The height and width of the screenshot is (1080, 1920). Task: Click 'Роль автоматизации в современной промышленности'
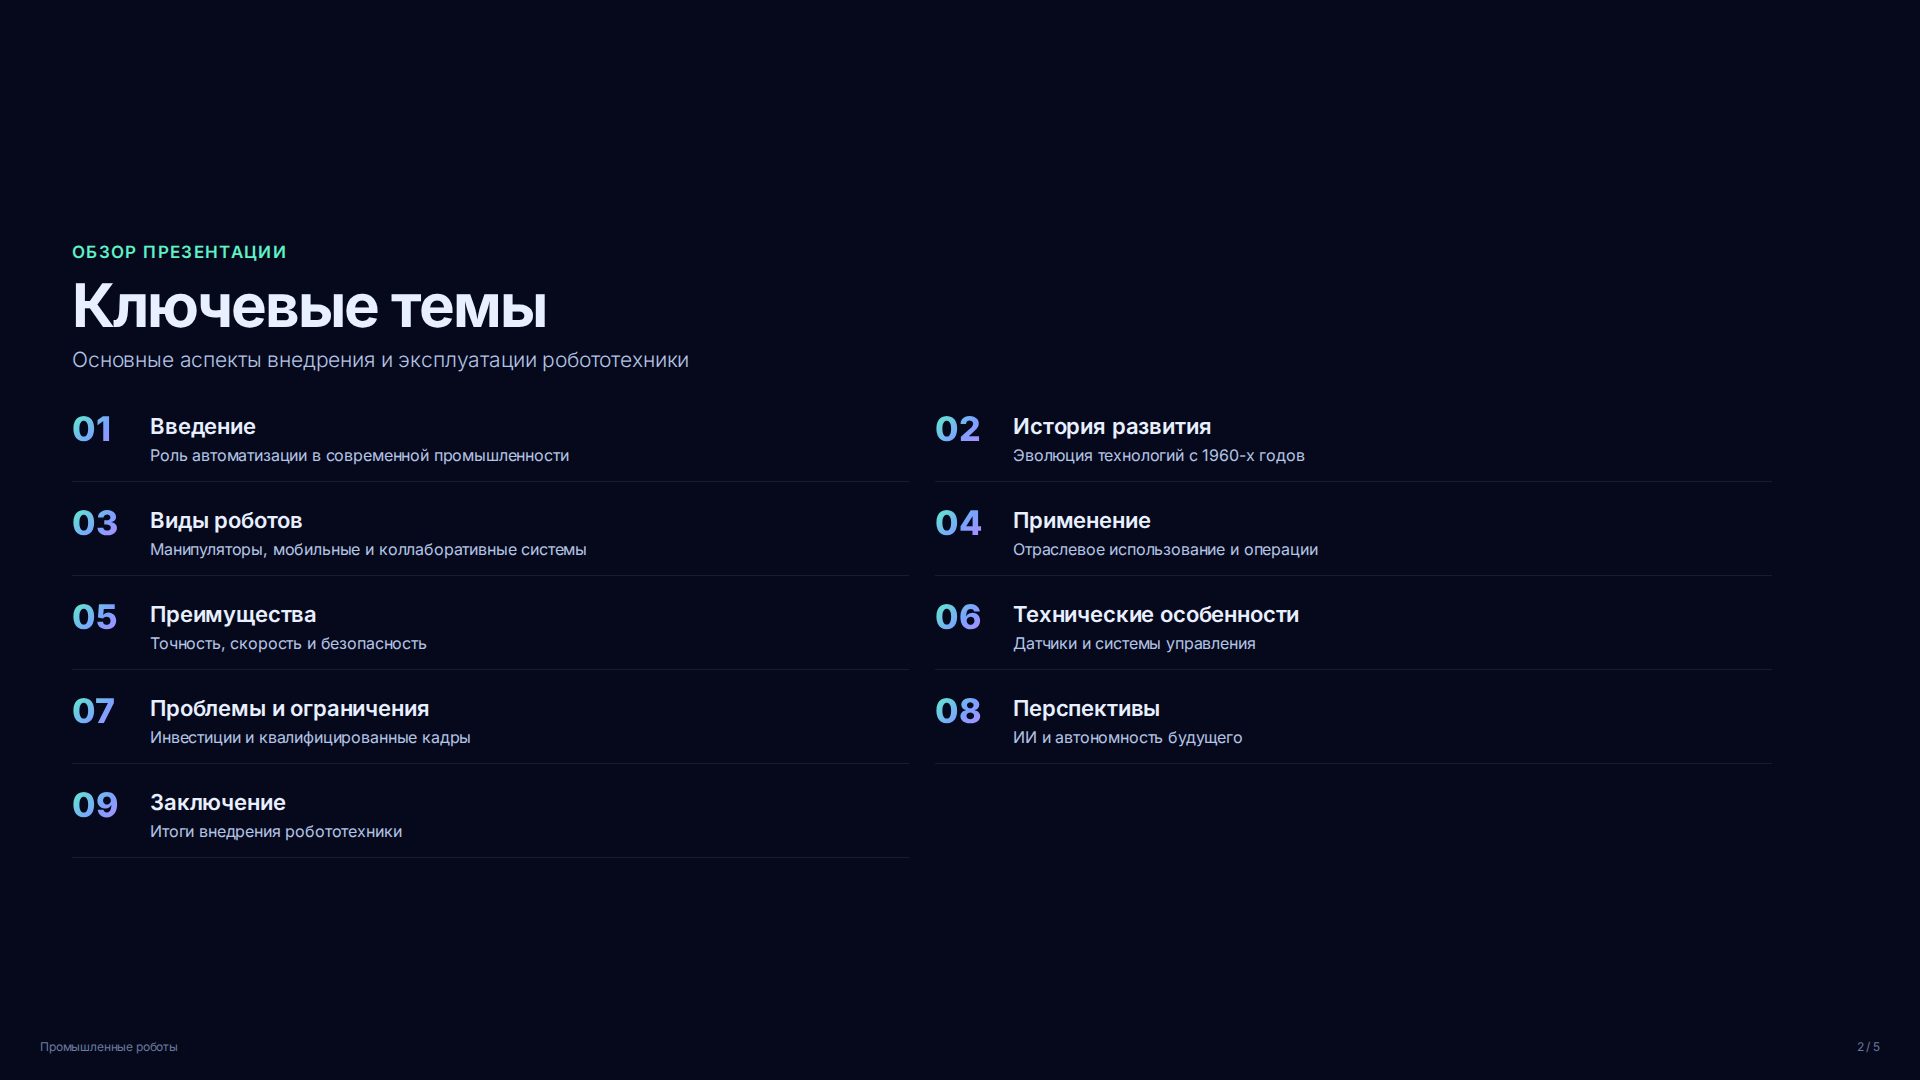[359, 456]
